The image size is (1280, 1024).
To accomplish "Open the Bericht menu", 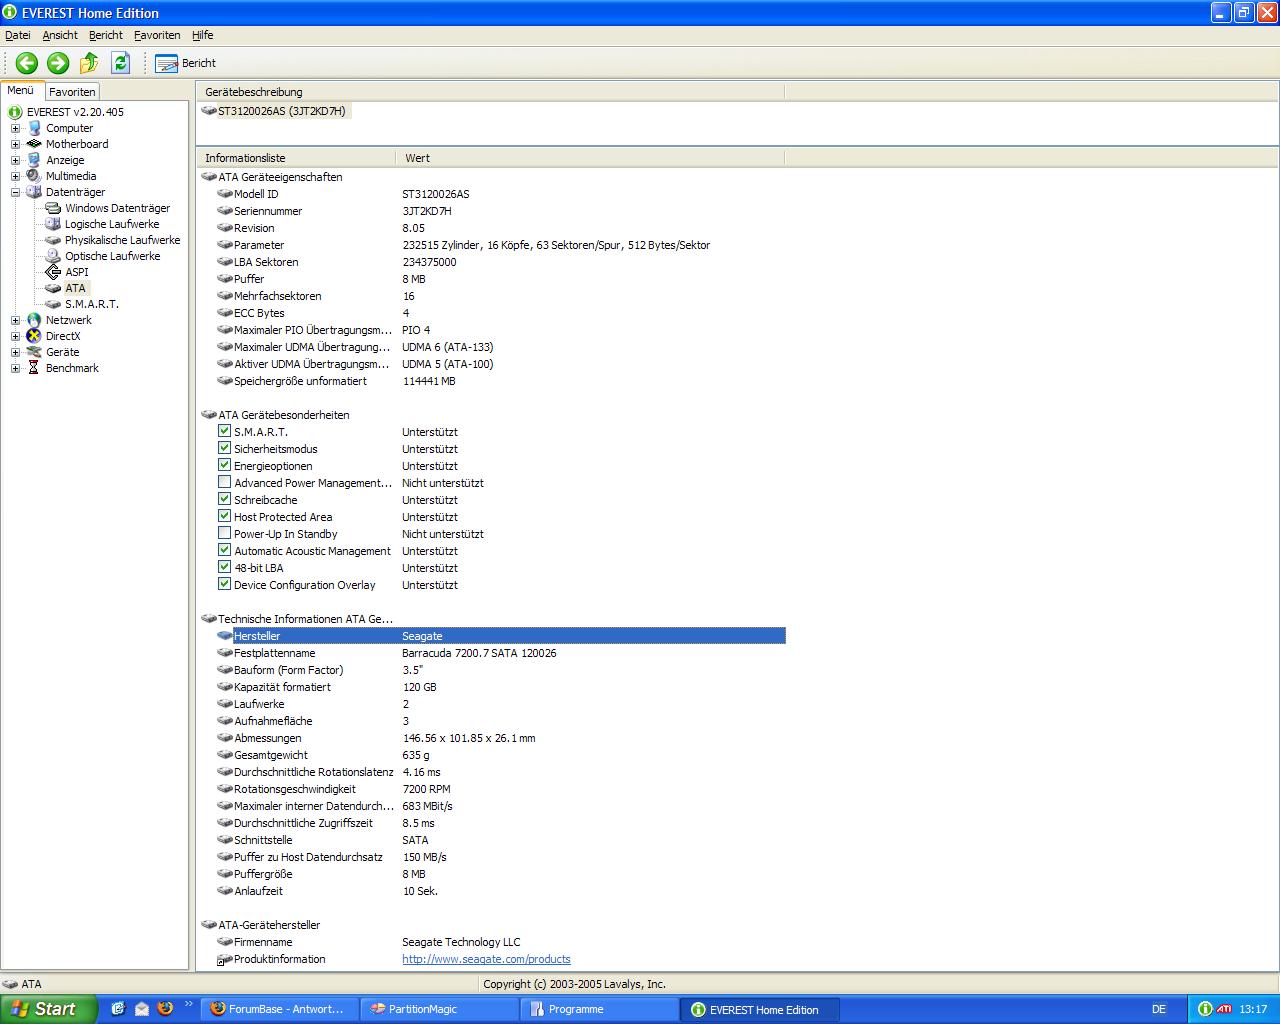I will point(106,35).
